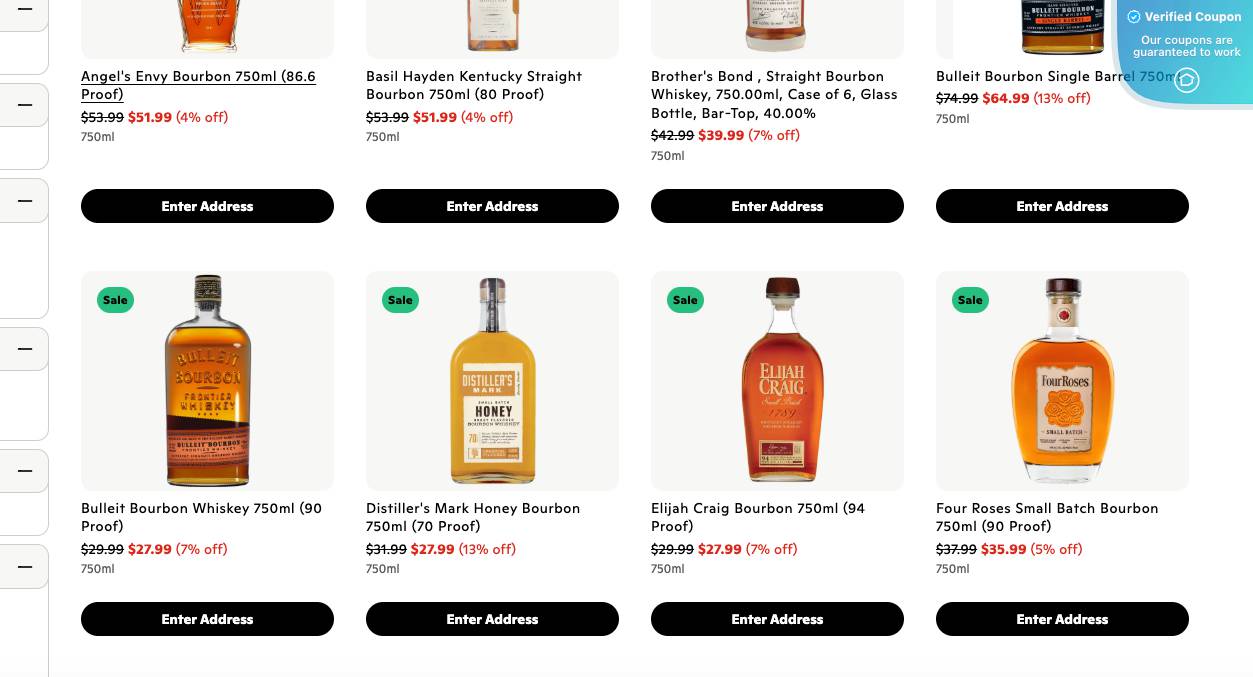View the Four Roses Small Batch bottle image
The image size is (1253, 677).
(1062, 381)
